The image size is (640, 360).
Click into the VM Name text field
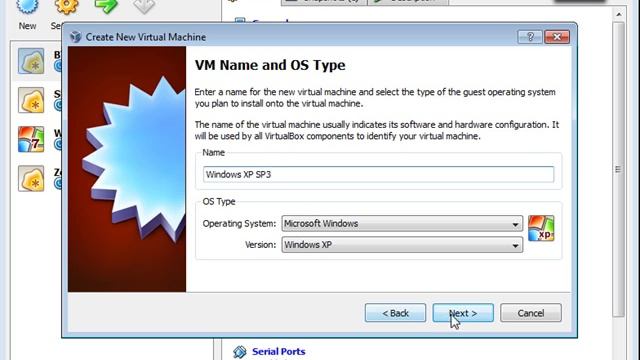[x=378, y=174]
